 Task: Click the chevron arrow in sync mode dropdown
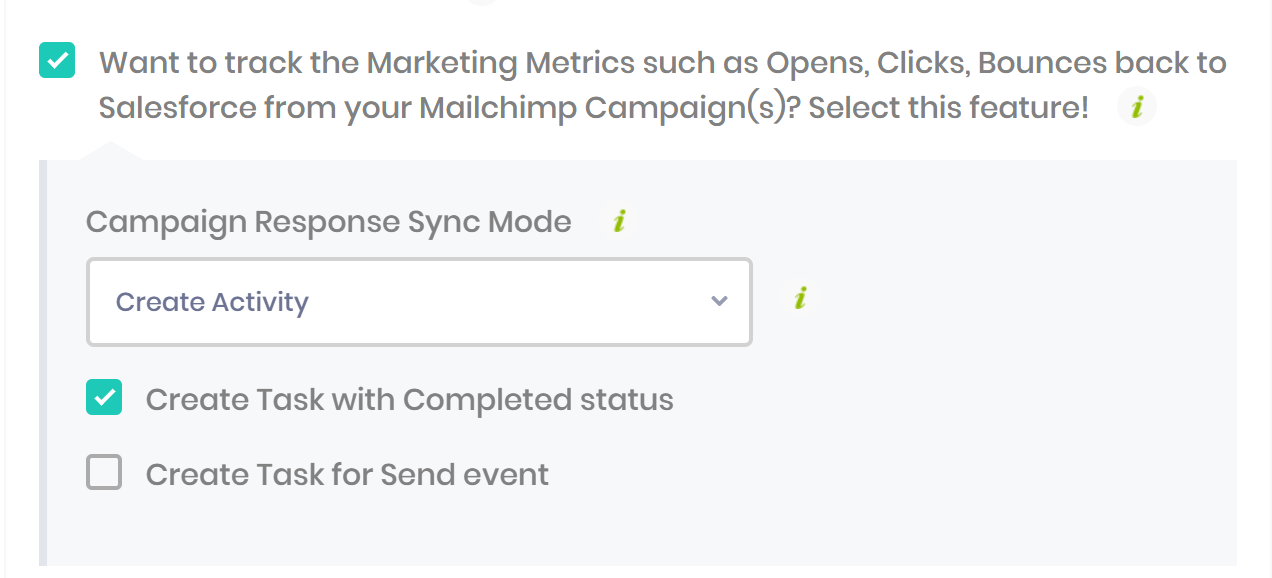coord(719,301)
